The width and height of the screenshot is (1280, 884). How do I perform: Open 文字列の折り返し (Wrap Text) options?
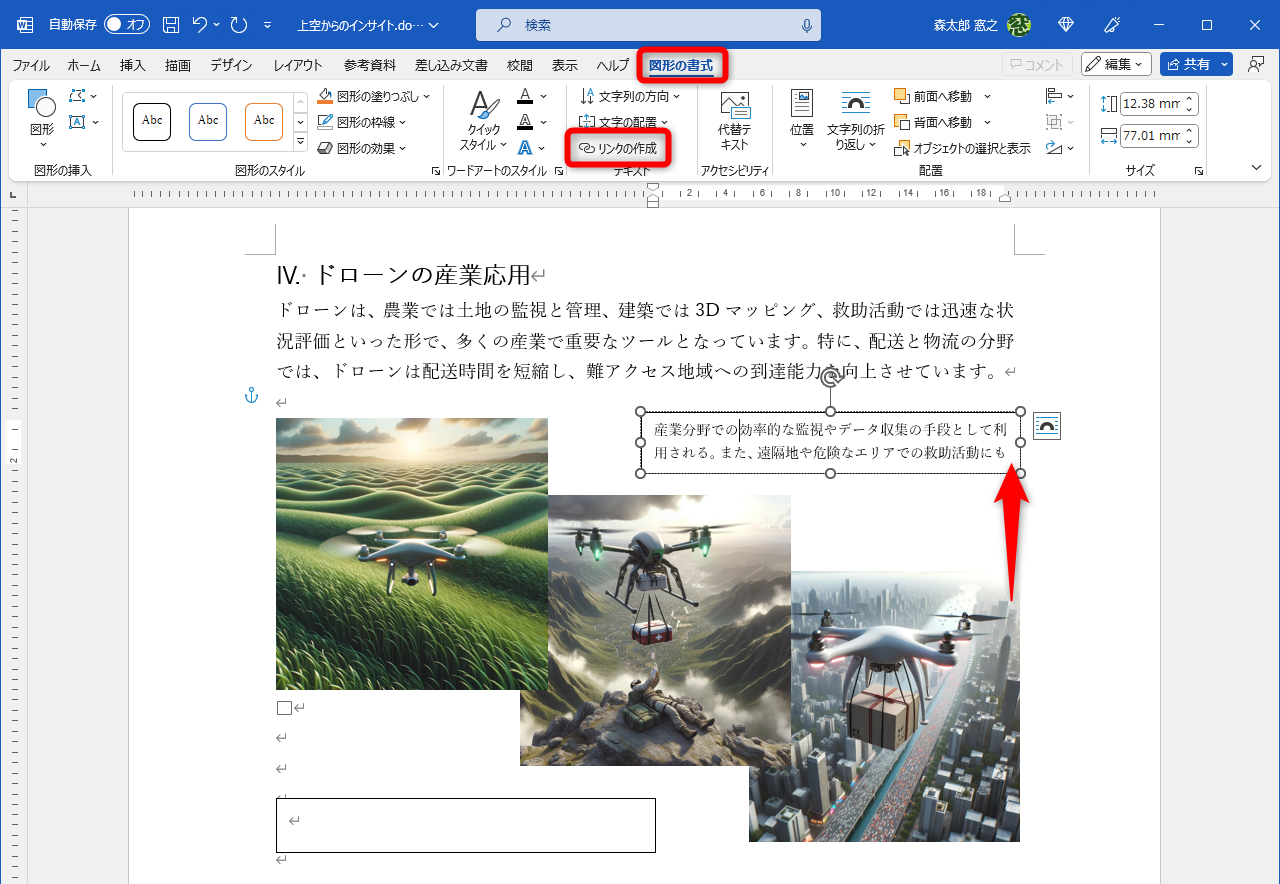[x=855, y=120]
